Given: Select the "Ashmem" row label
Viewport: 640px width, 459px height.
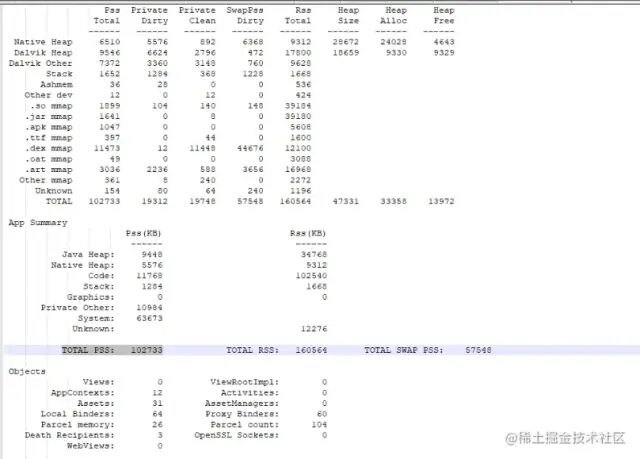Looking at the screenshot, I should pos(56,84).
